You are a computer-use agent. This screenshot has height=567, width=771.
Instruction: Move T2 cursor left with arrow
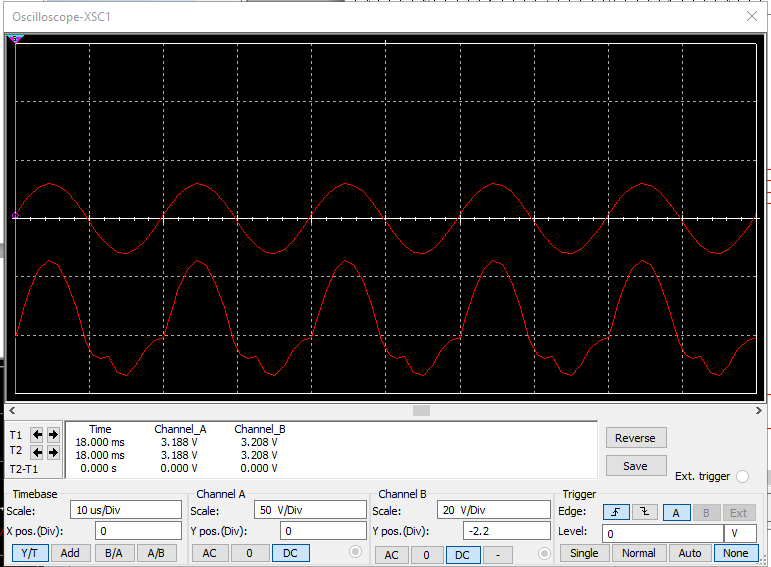(37, 452)
